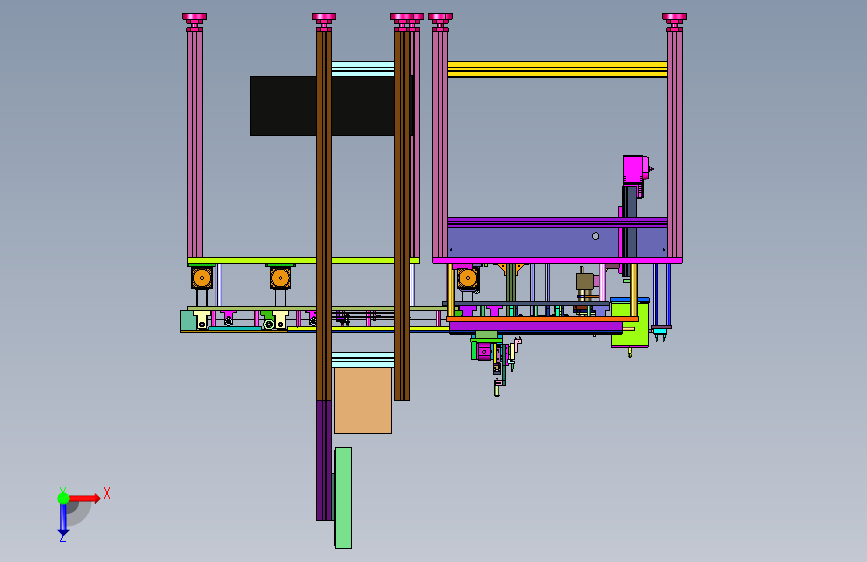Click the small circular hole on purple plate
867x562 pixels.
click(596, 236)
